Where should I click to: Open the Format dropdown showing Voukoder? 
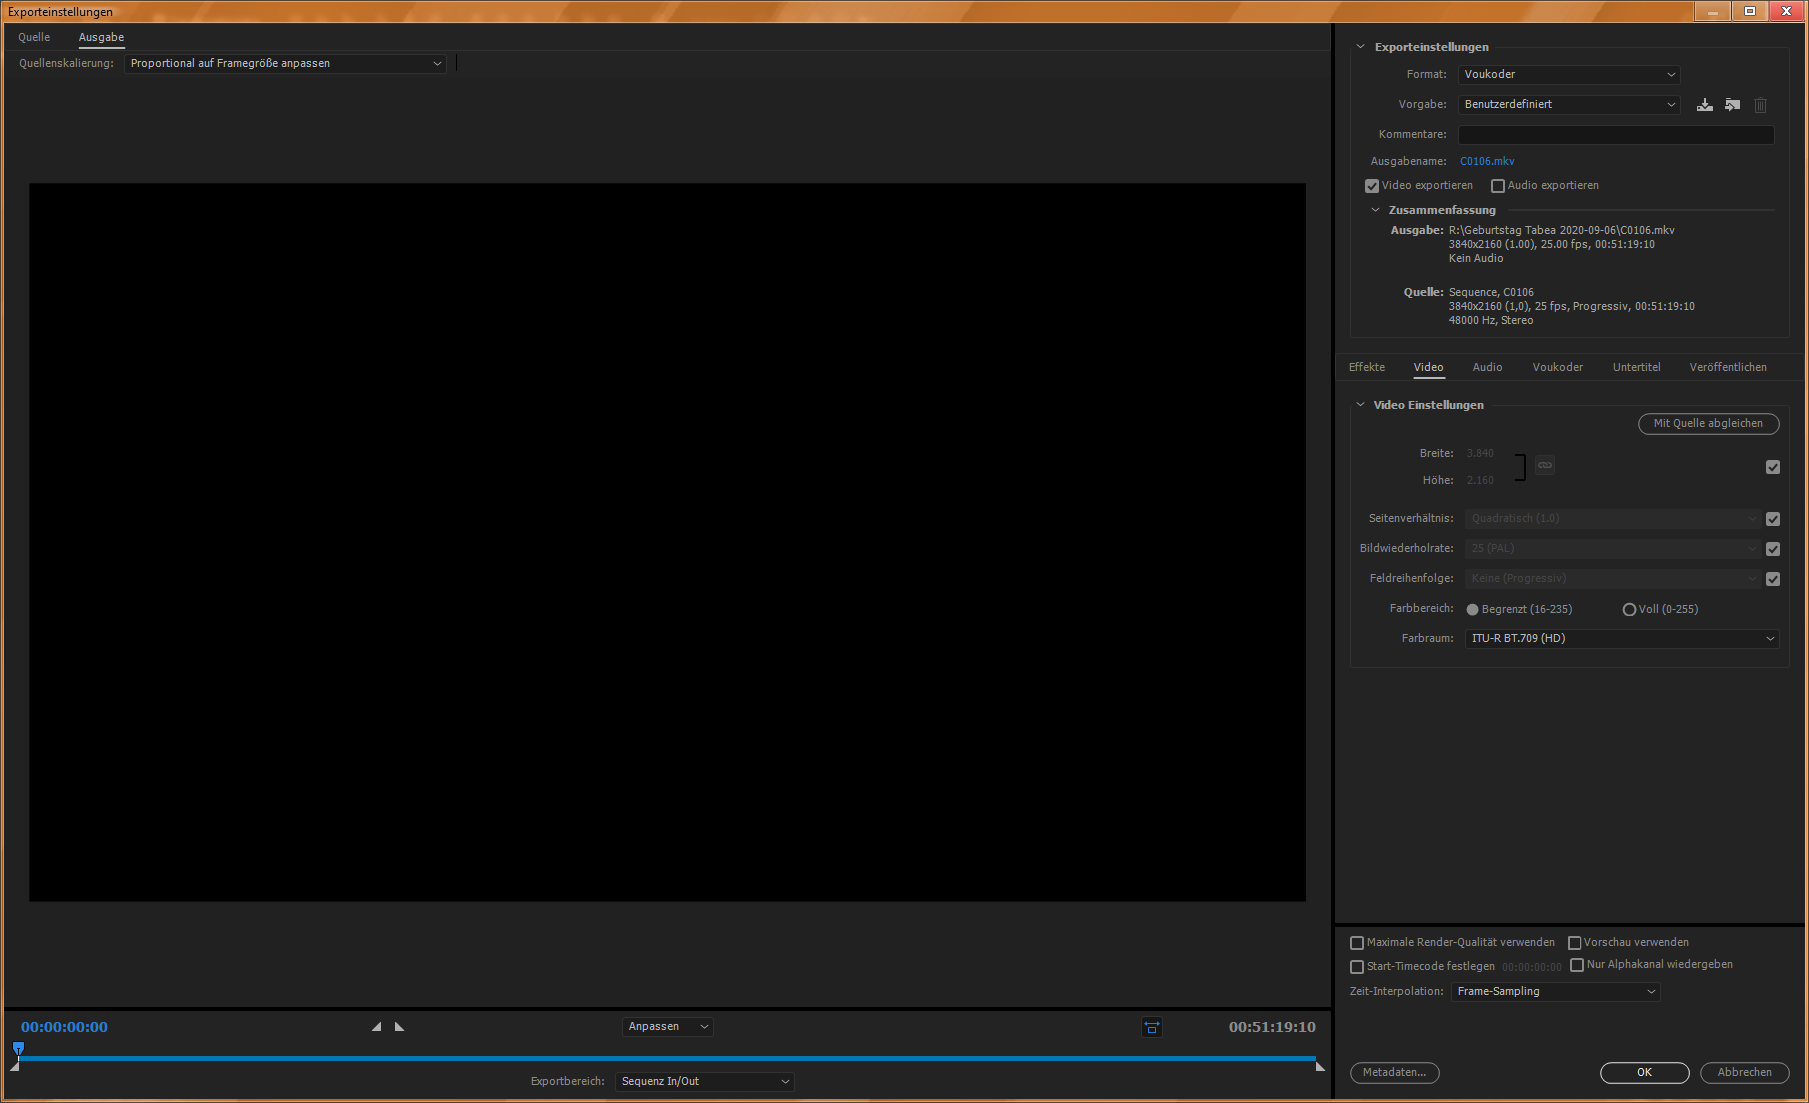1568,75
